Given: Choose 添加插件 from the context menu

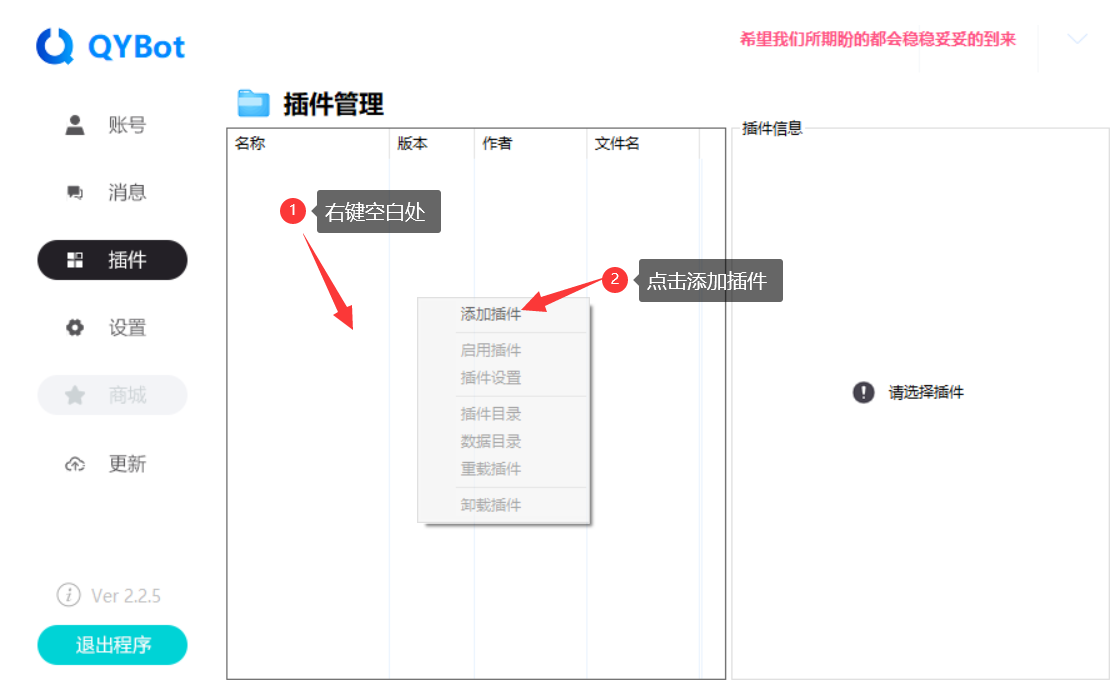Looking at the screenshot, I should (491, 314).
